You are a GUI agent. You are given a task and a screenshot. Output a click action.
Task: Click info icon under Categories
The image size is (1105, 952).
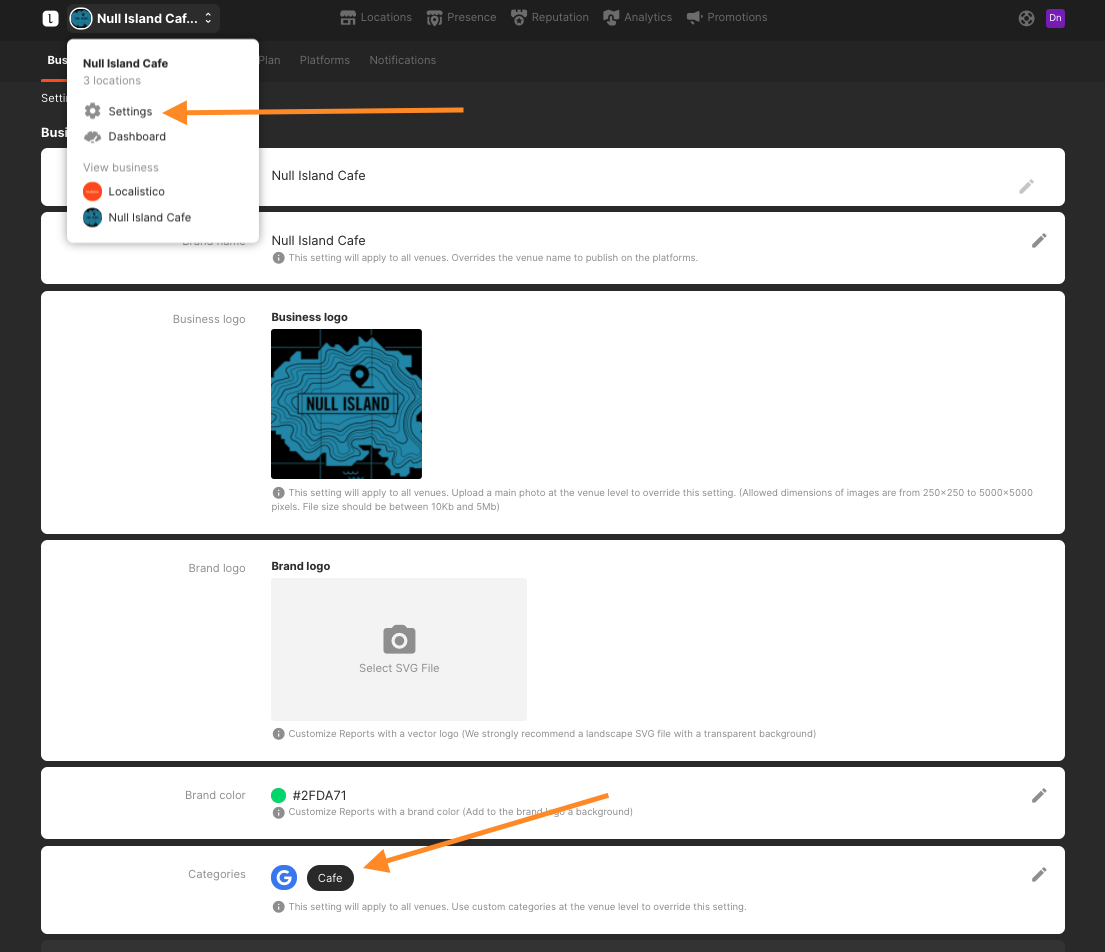pos(278,907)
